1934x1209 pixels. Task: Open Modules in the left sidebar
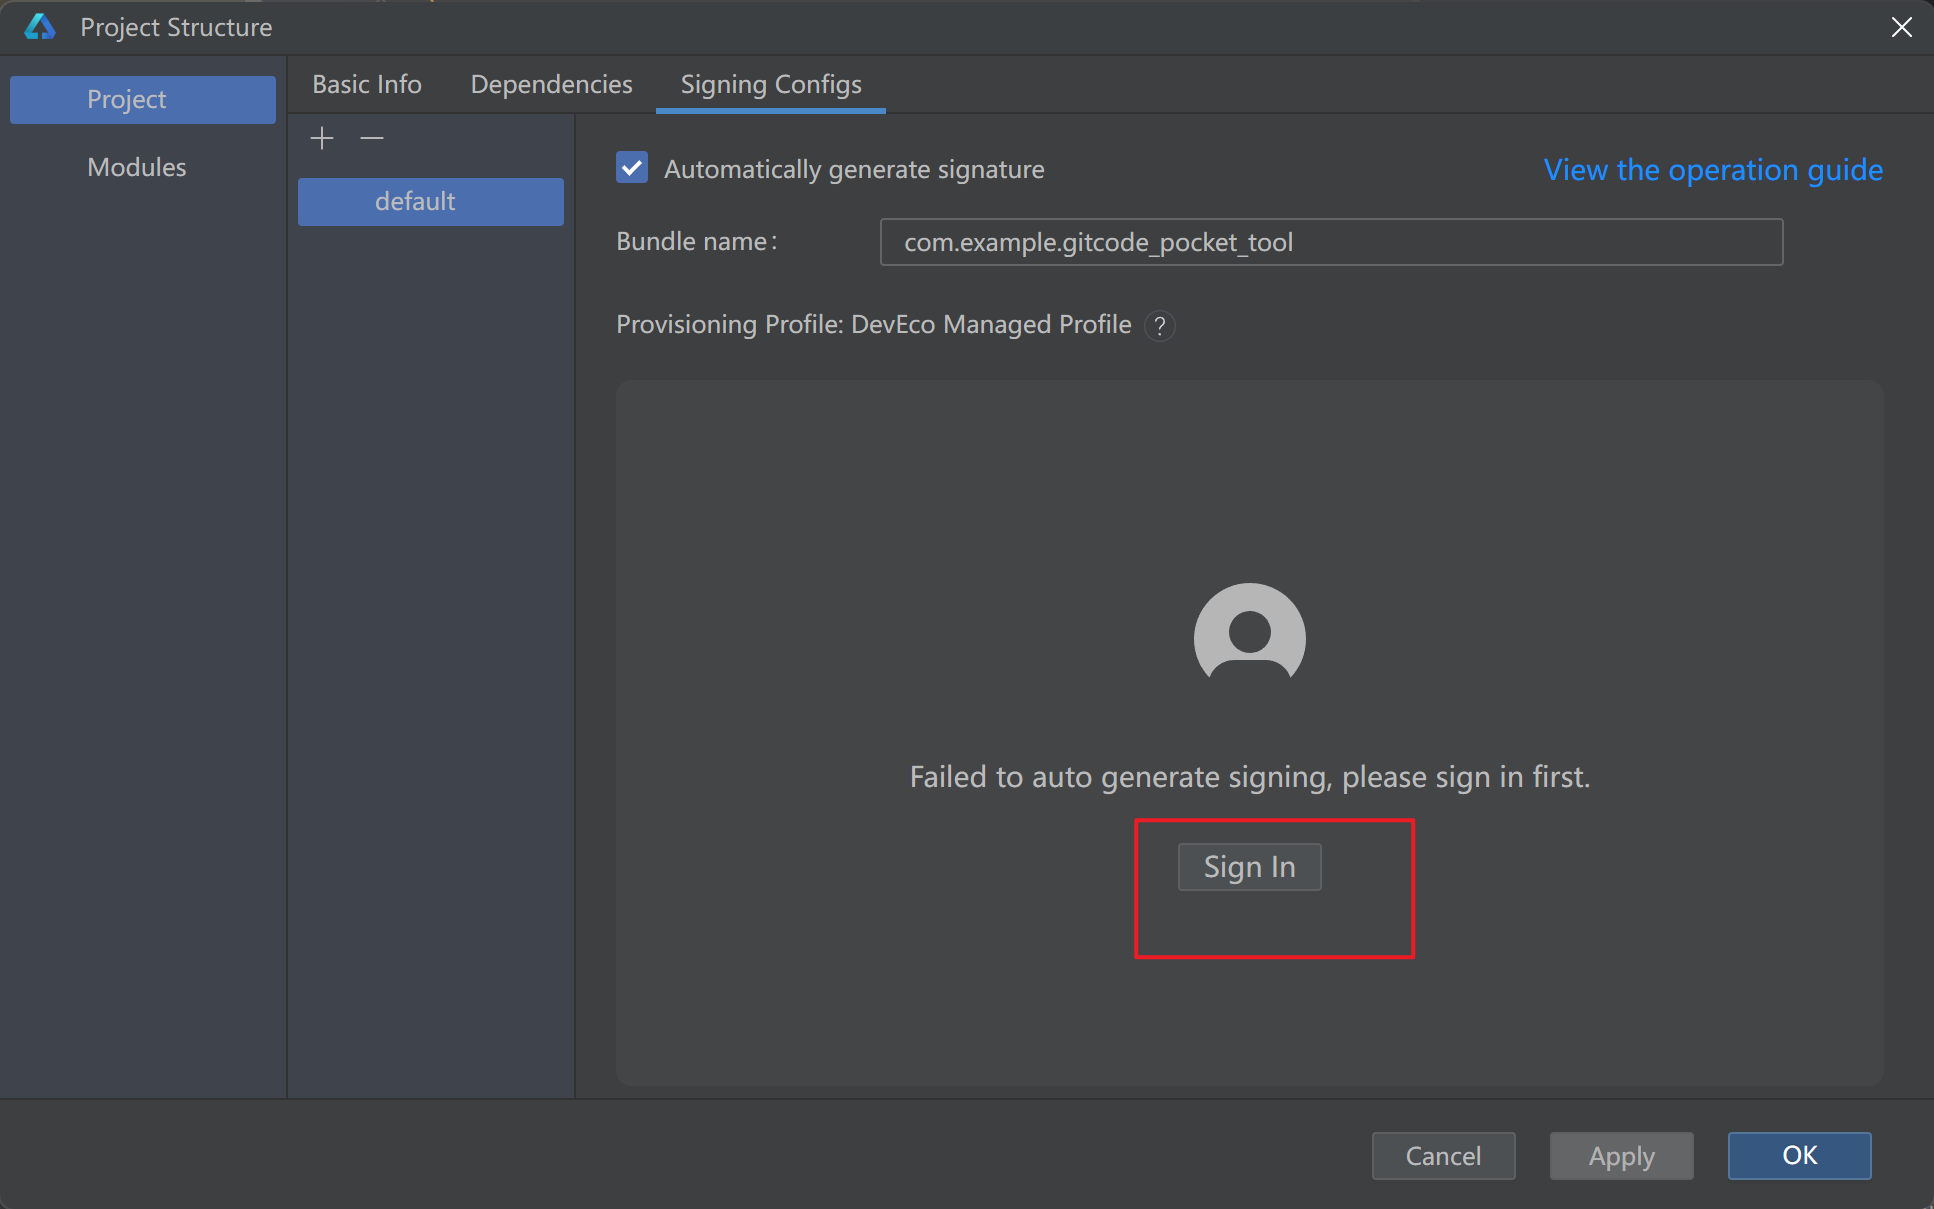point(137,167)
